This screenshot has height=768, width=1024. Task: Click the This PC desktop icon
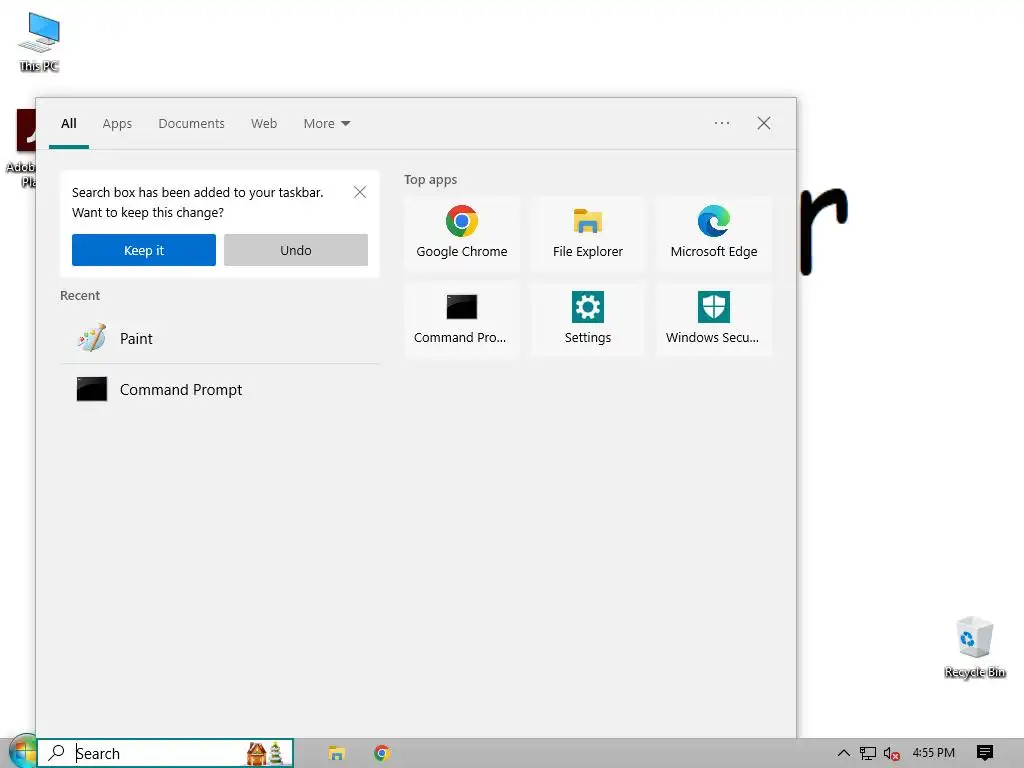39,42
